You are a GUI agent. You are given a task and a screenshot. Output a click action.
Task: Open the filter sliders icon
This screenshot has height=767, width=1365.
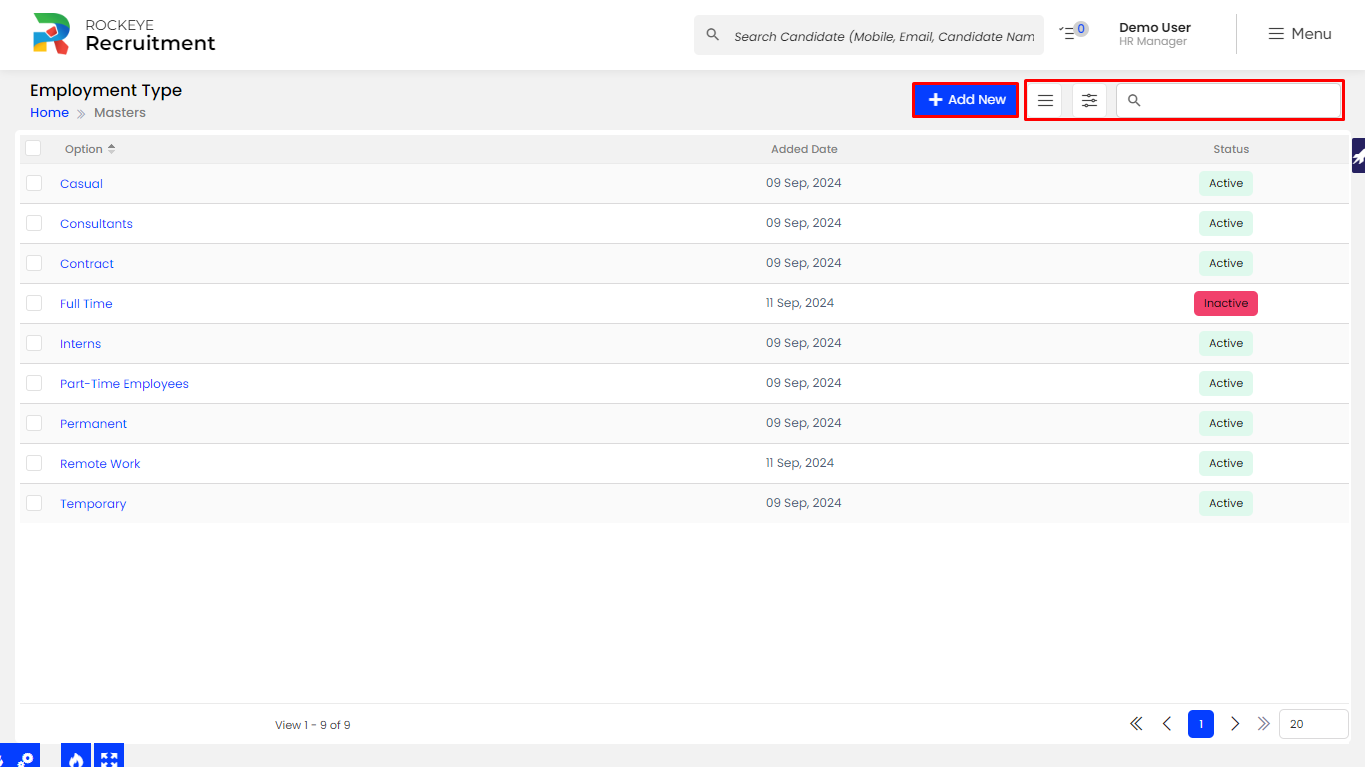(1089, 100)
